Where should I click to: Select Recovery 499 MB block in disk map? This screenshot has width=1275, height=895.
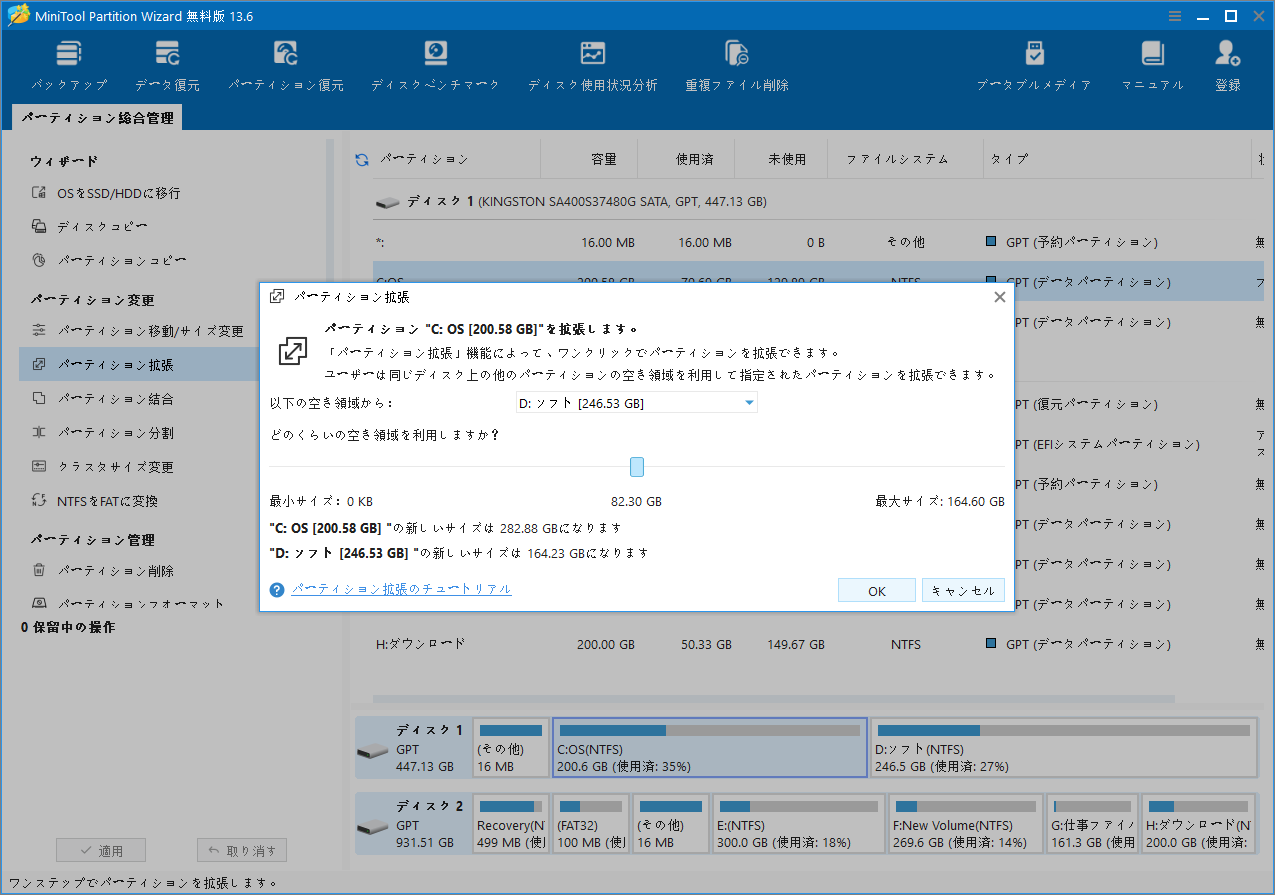pyautogui.click(x=511, y=824)
